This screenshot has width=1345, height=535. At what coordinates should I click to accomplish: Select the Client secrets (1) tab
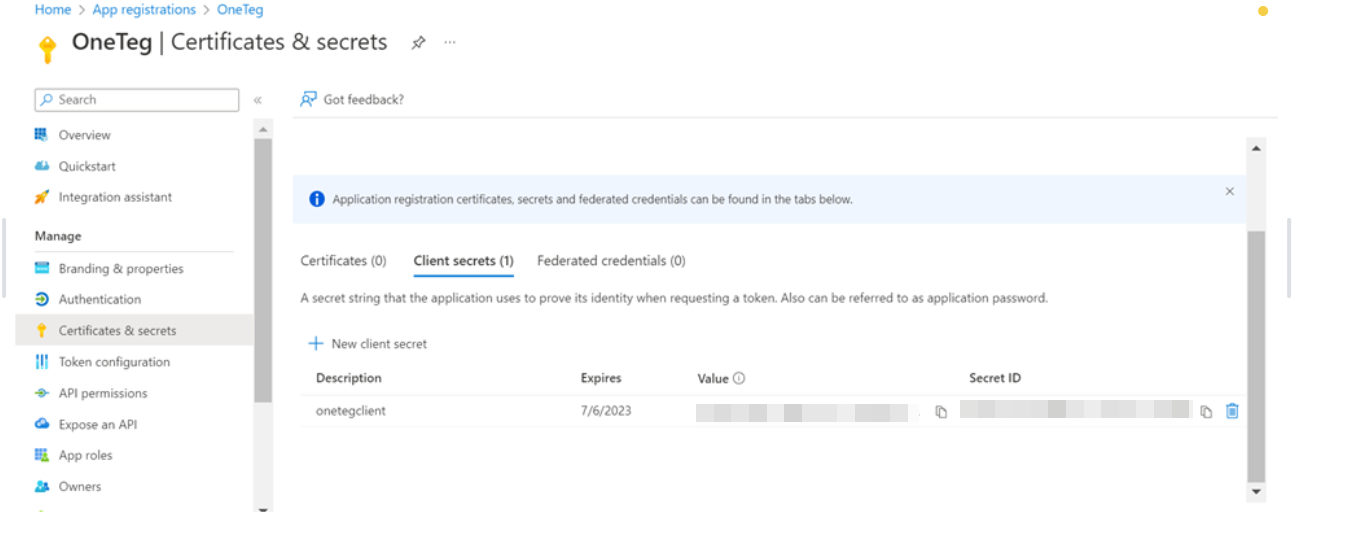(x=463, y=261)
